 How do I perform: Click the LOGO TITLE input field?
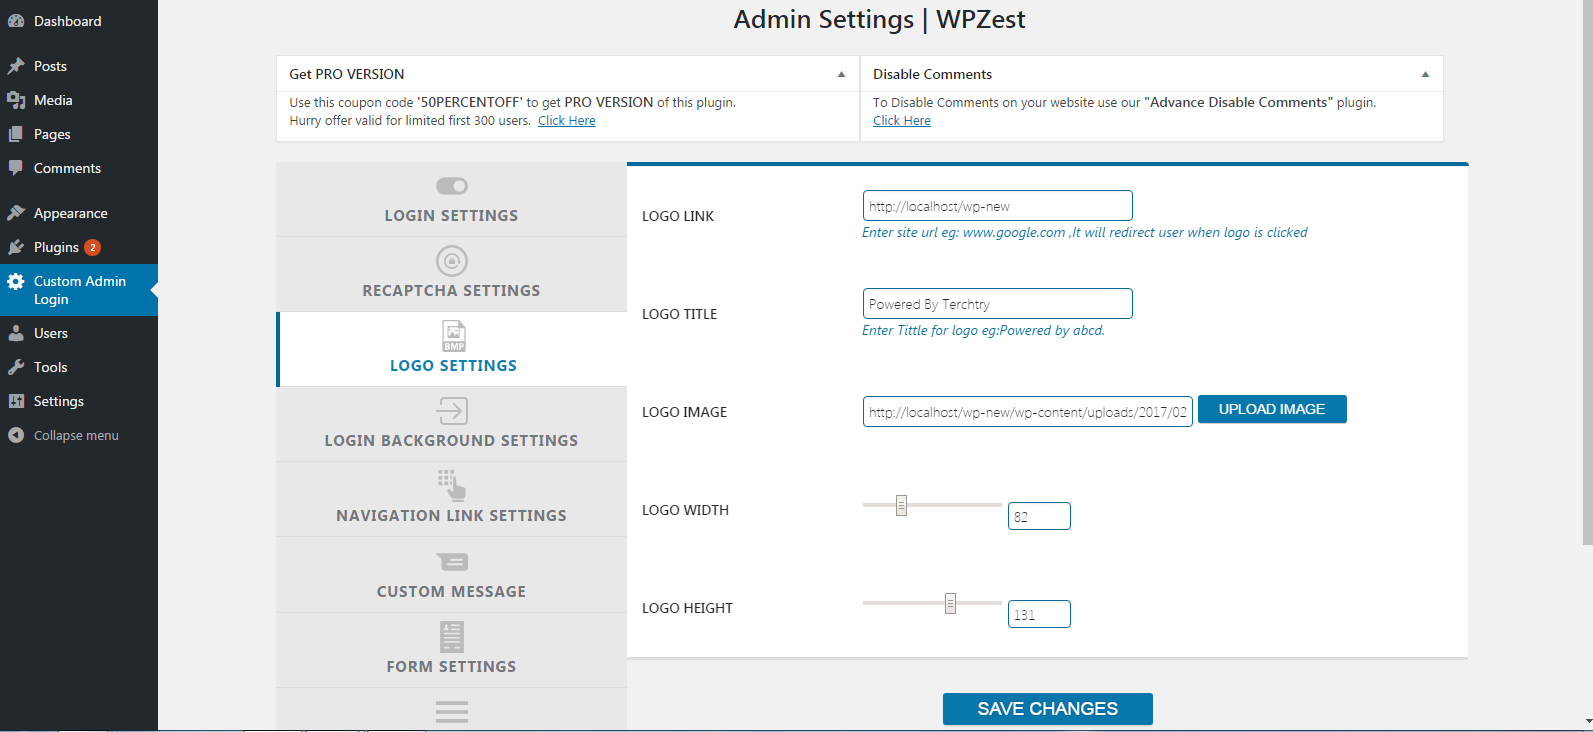pyautogui.click(x=996, y=303)
